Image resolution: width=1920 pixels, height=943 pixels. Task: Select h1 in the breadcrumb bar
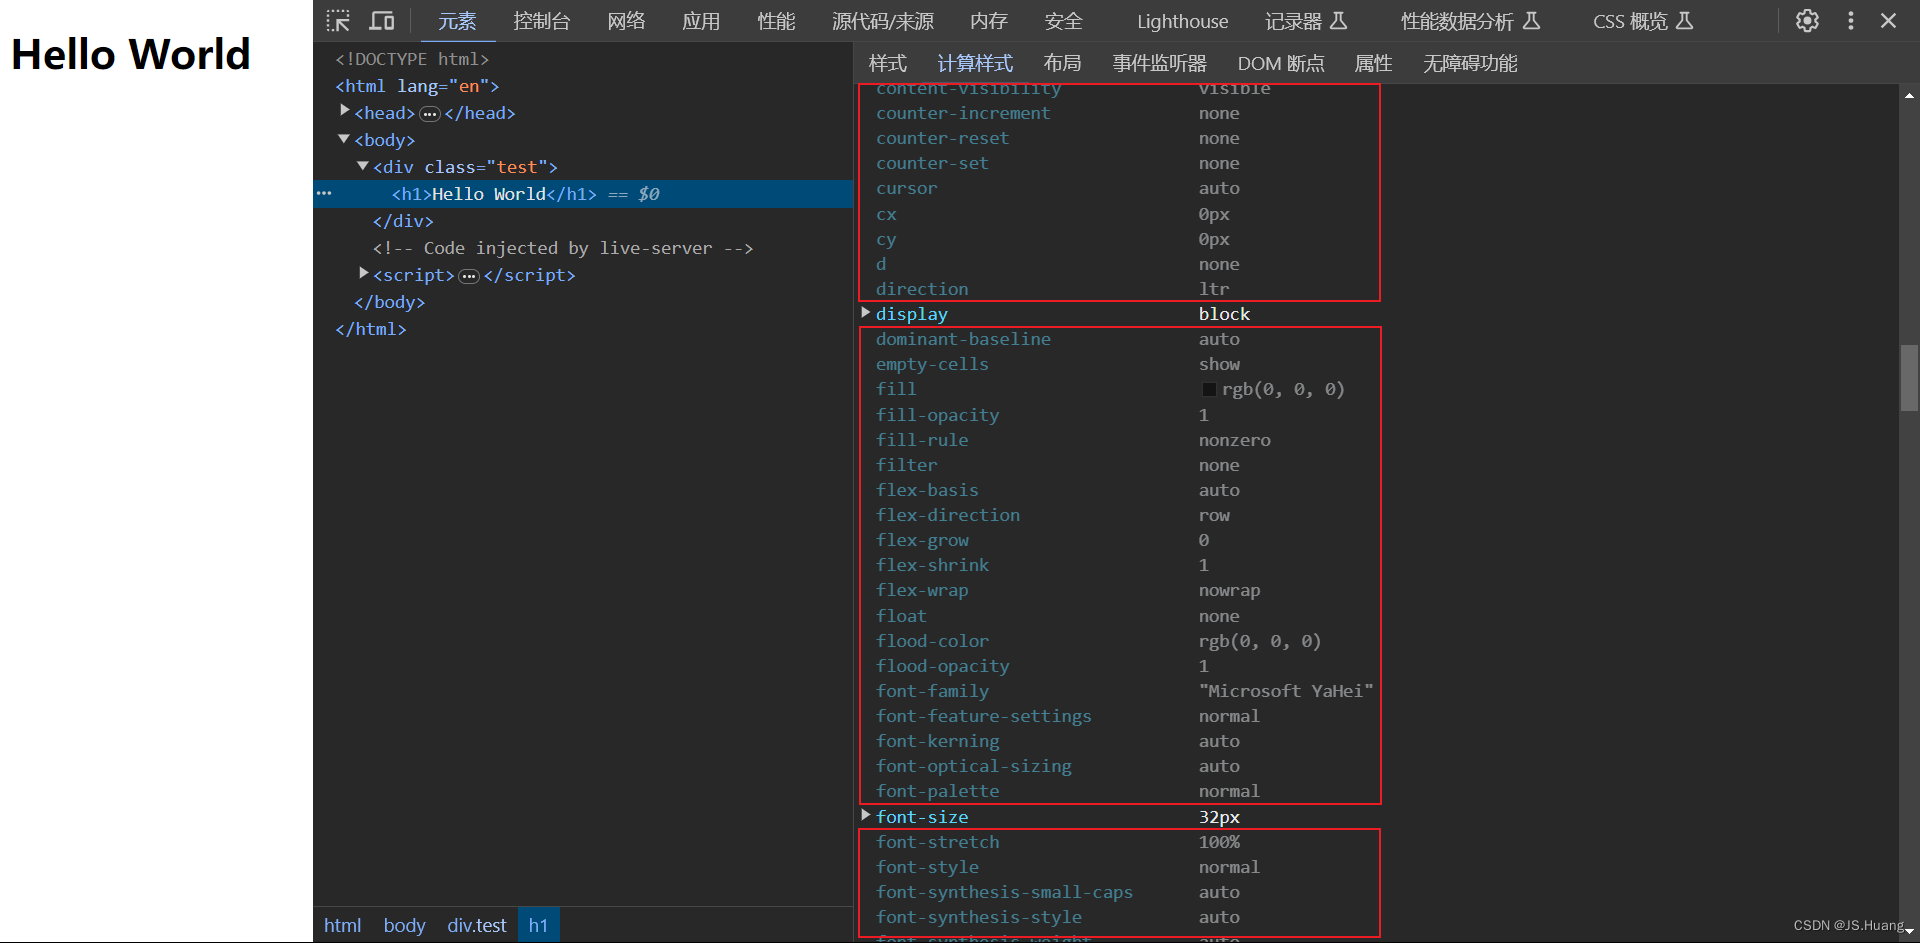(x=538, y=925)
